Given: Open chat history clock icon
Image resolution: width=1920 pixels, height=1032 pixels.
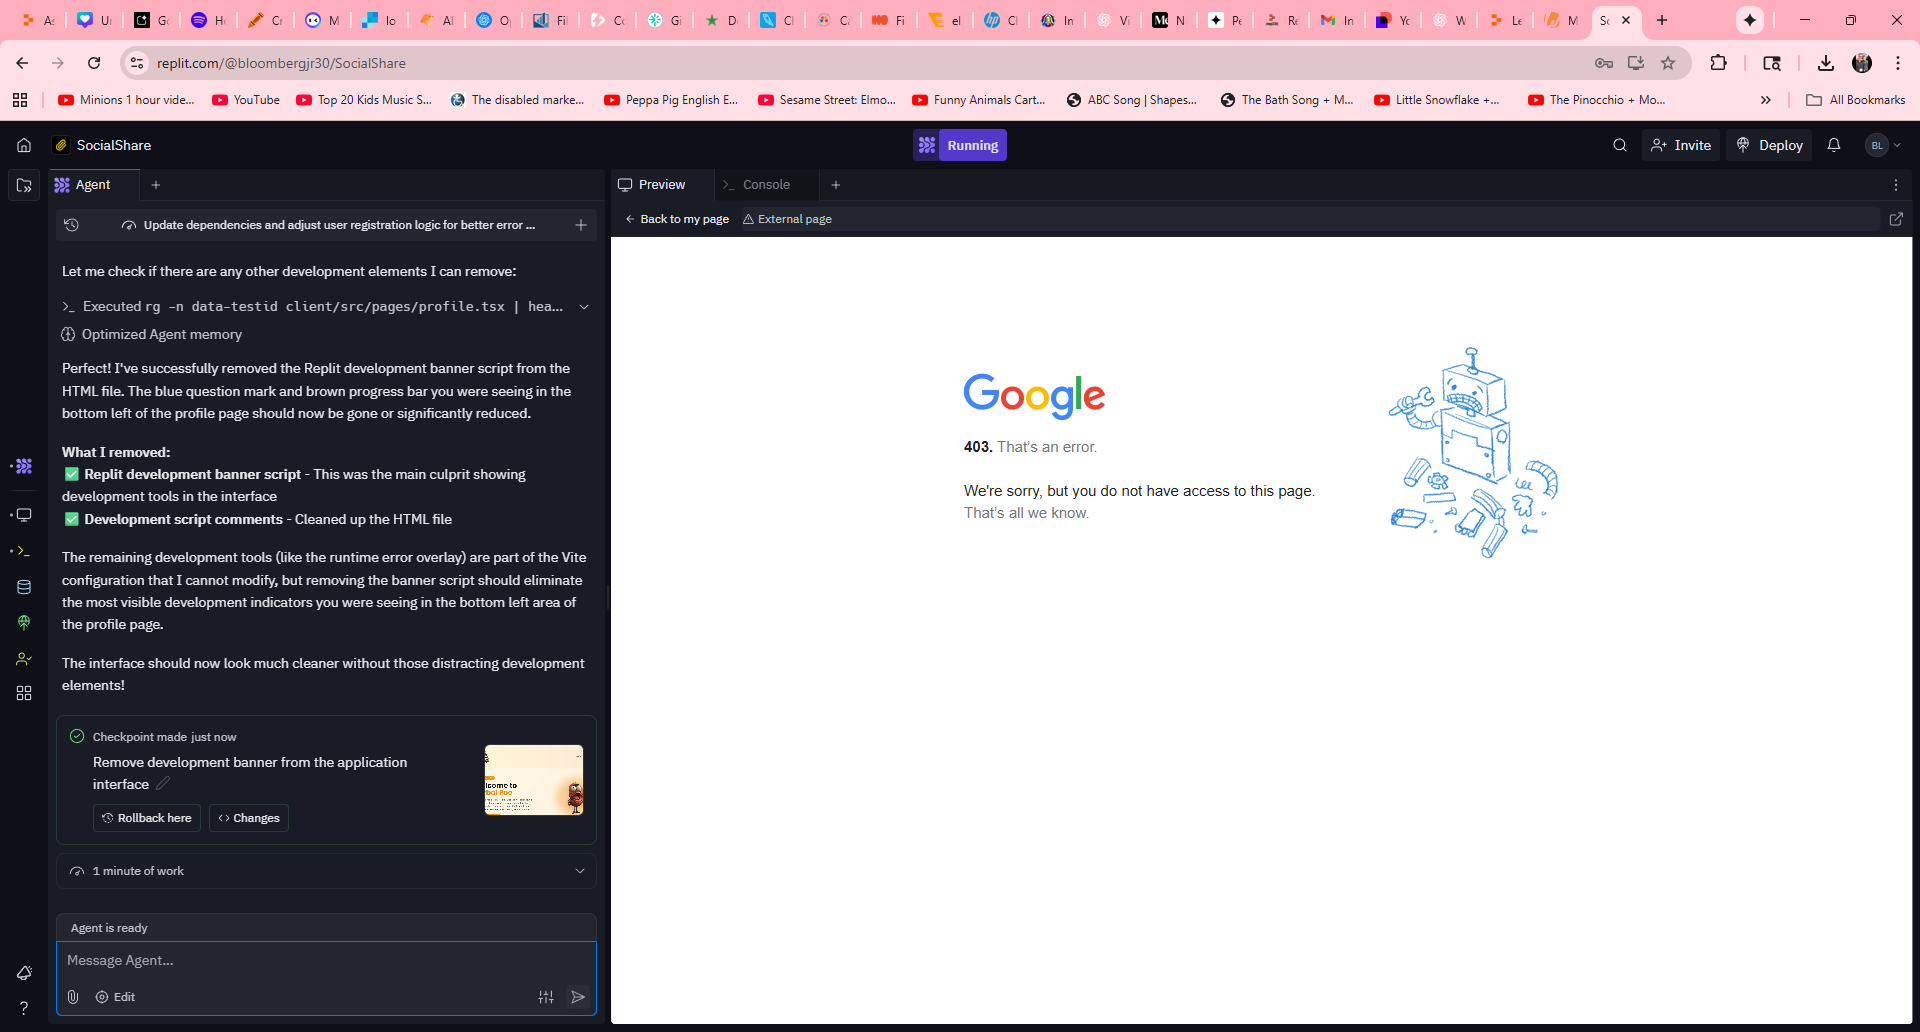Looking at the screenshot, I should (x=72, y=225).
